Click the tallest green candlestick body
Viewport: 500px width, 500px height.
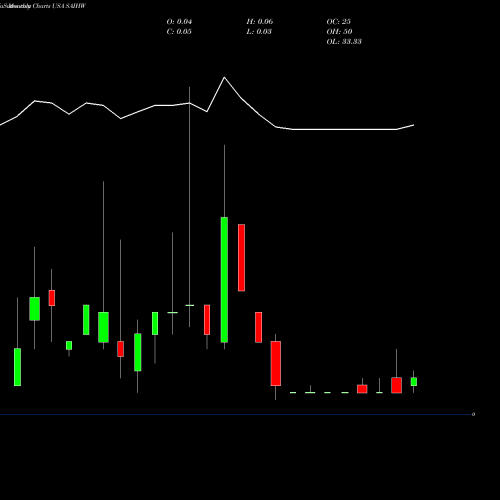tap(224, 280)
